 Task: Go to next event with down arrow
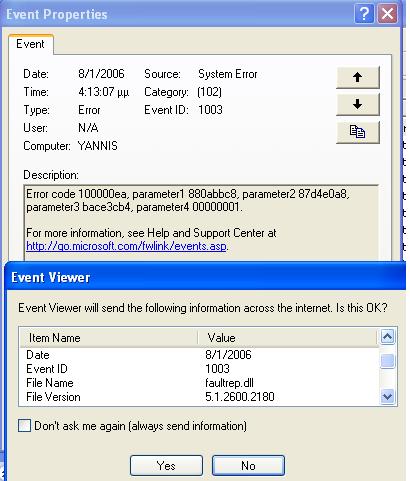pos(358,105)
